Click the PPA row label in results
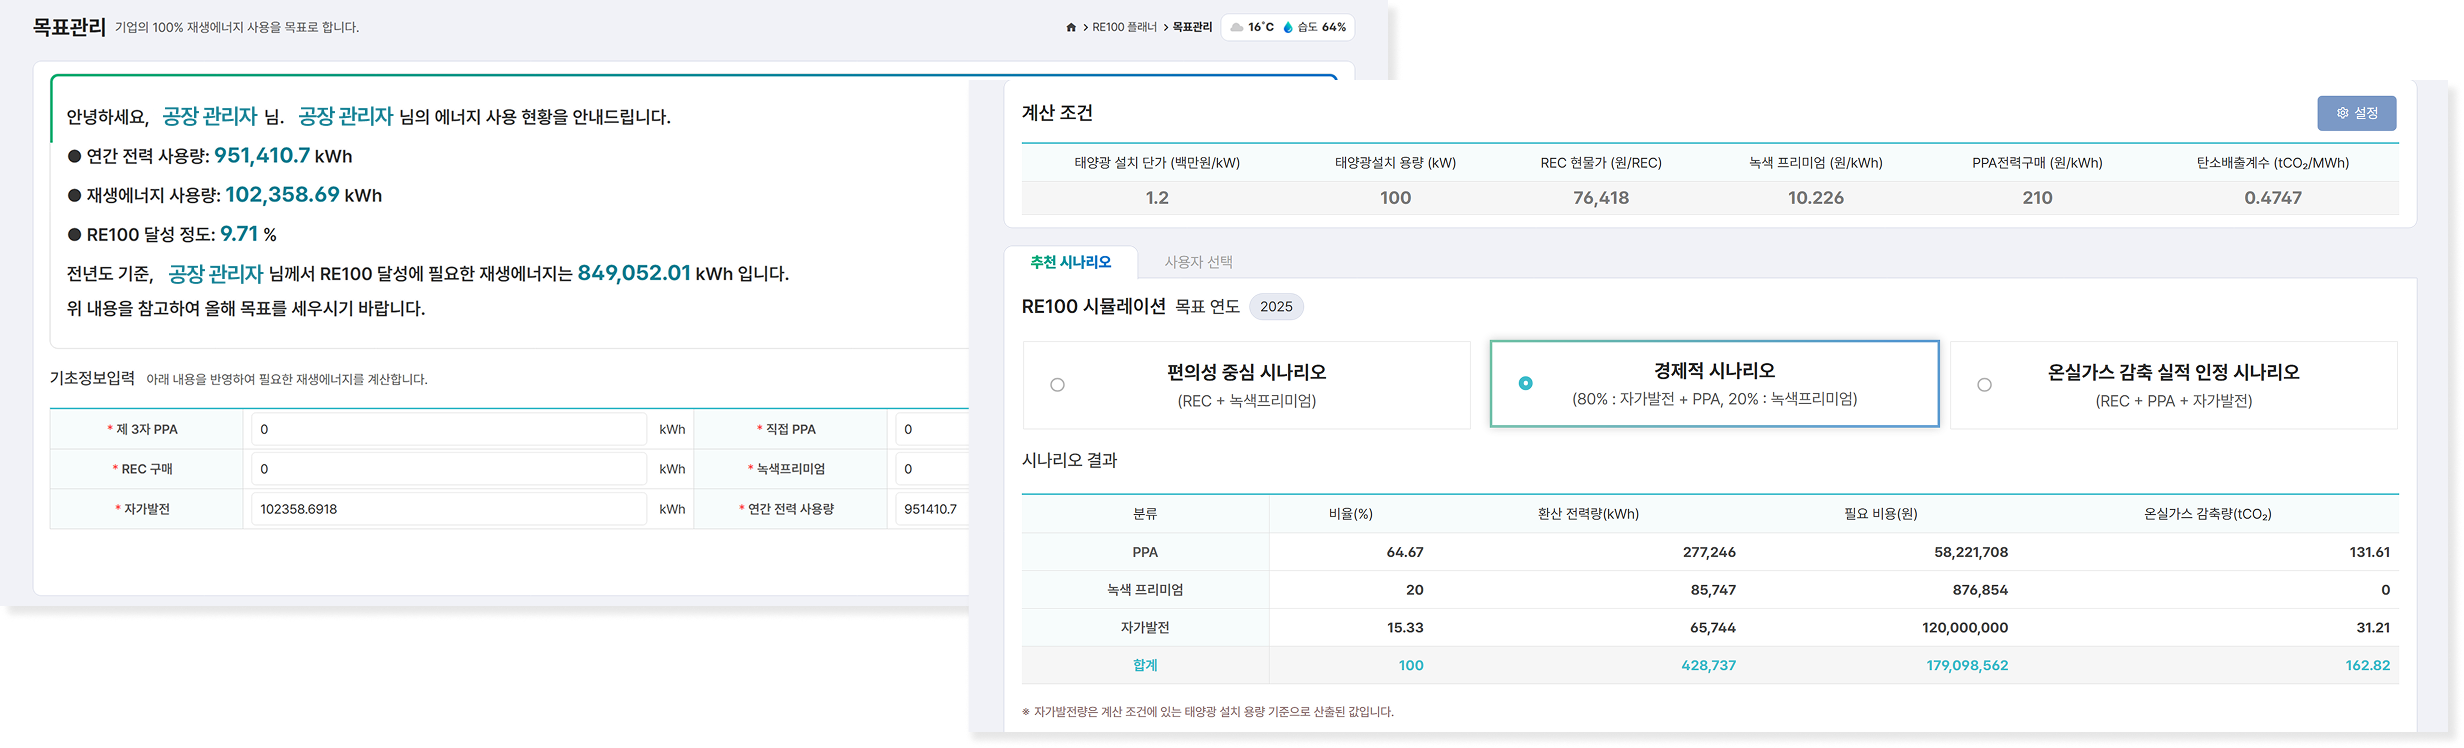Image resolution: width=2464 pixels, height=748 pixels. 1145,552
